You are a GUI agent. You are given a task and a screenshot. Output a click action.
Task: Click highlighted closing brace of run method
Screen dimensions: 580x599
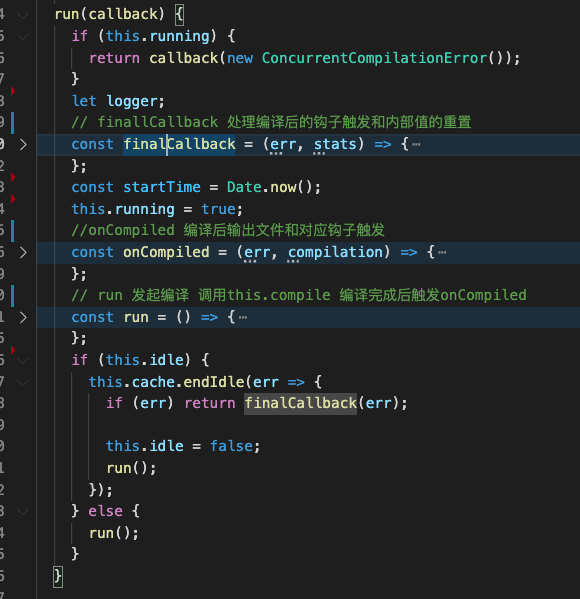pos(58,576)
